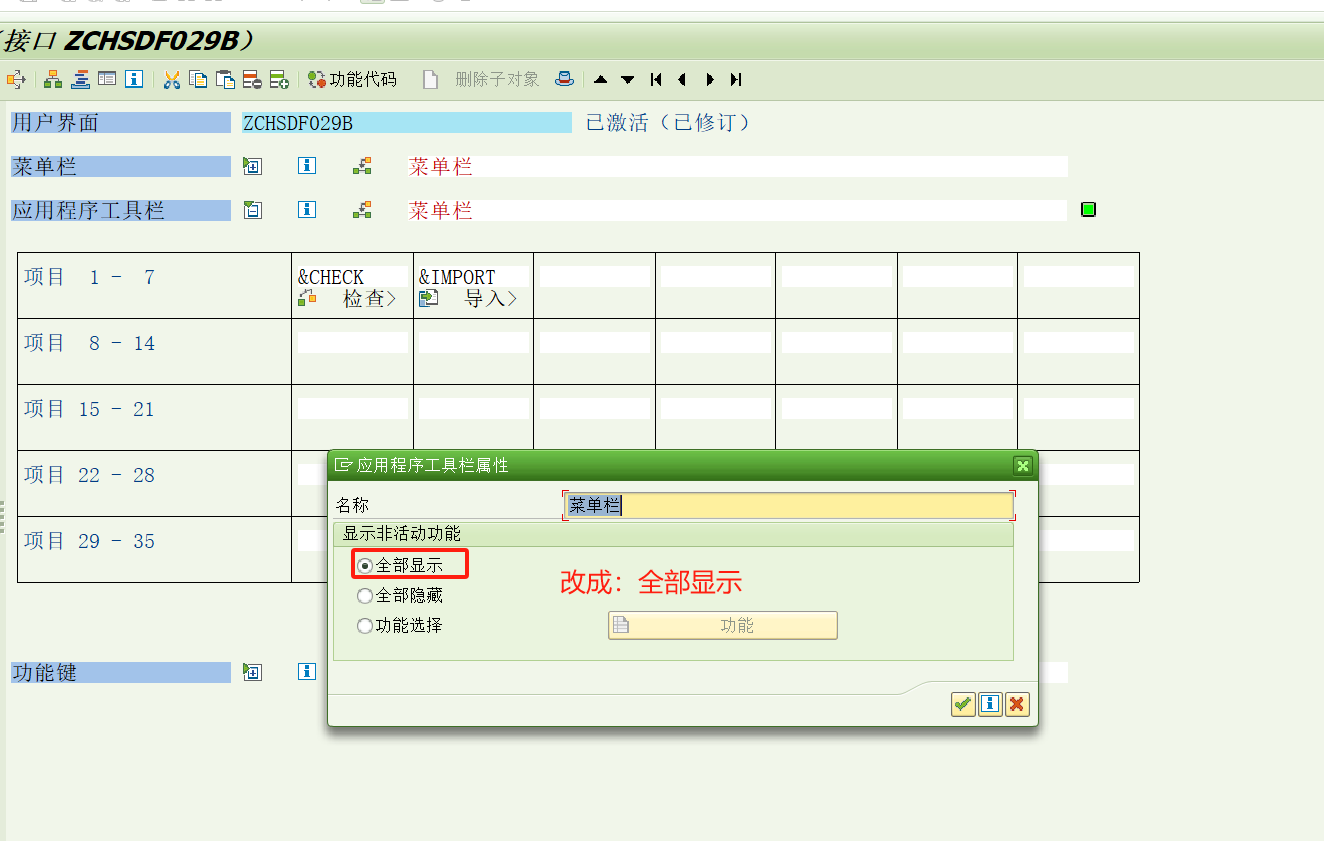Click the delete row icon

point(253,79)
